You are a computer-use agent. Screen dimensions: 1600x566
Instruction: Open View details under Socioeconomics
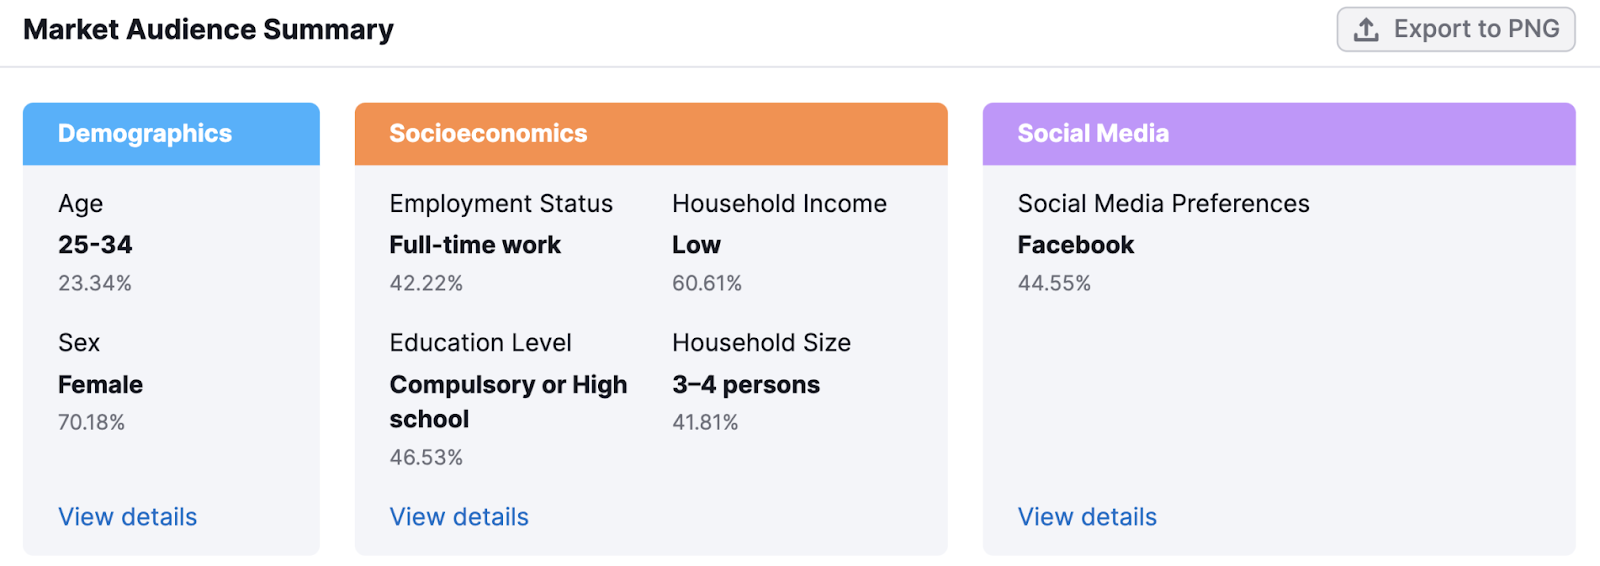[x=459, y=517]
